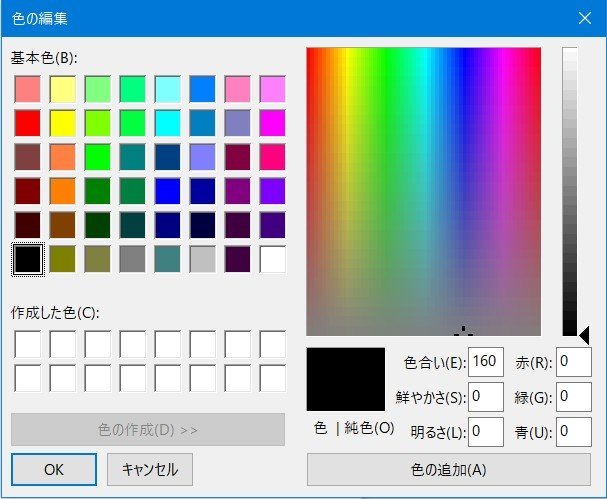The width and height of the screenshot is (607, 499).
Task: Choose the violet swatch above indigo
Action: 273,191
